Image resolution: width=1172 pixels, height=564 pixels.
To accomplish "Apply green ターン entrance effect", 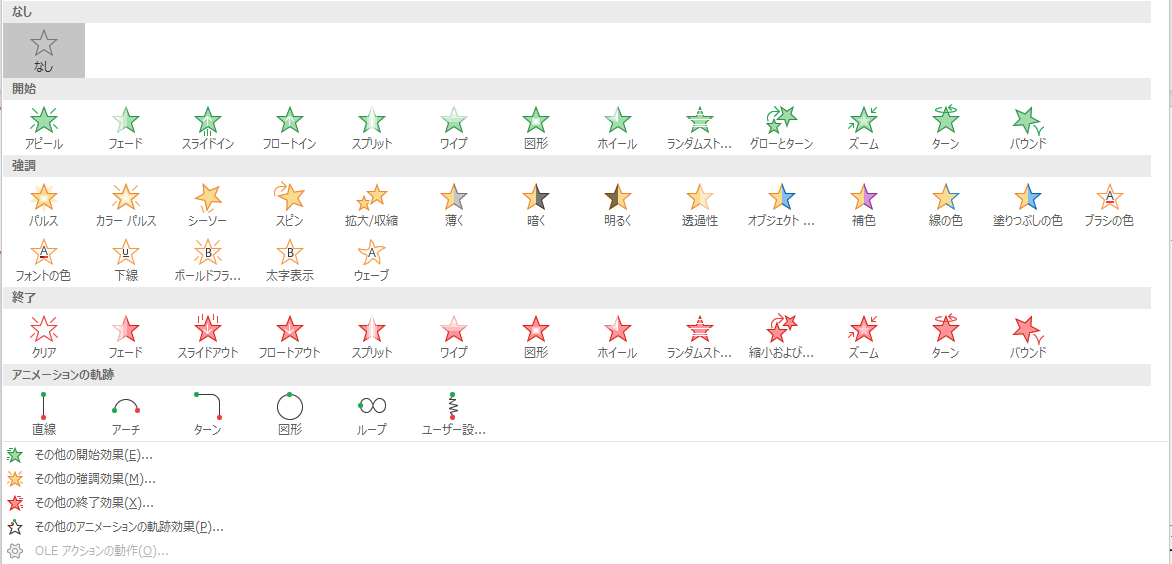I will point(946,128).
